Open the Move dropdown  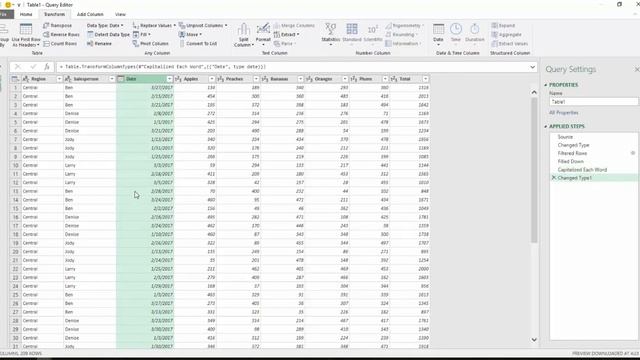[191, 35]
